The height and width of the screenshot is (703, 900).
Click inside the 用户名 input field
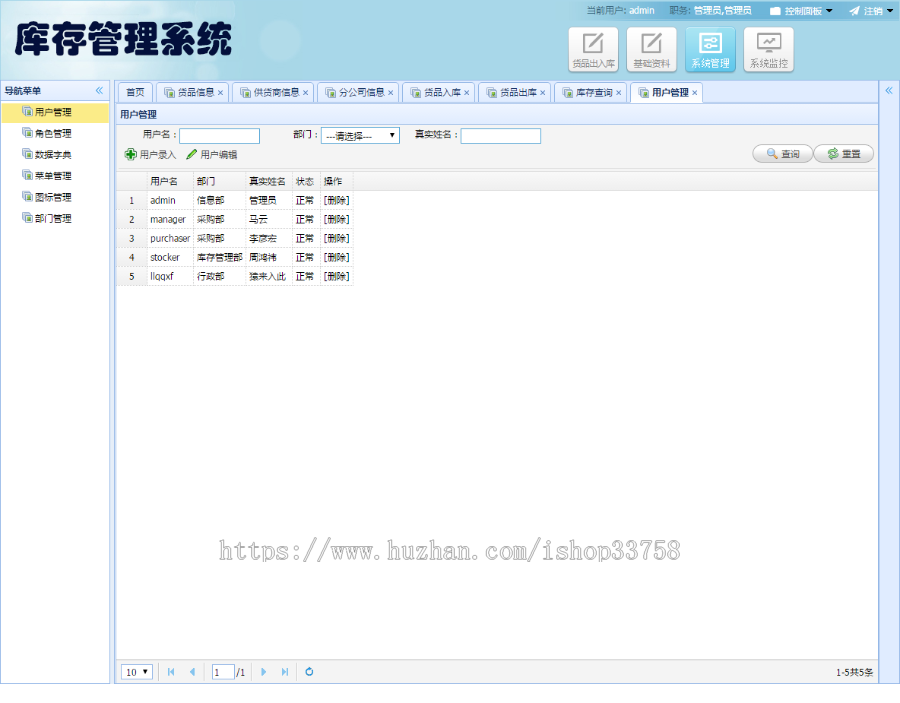click(220, 135)
